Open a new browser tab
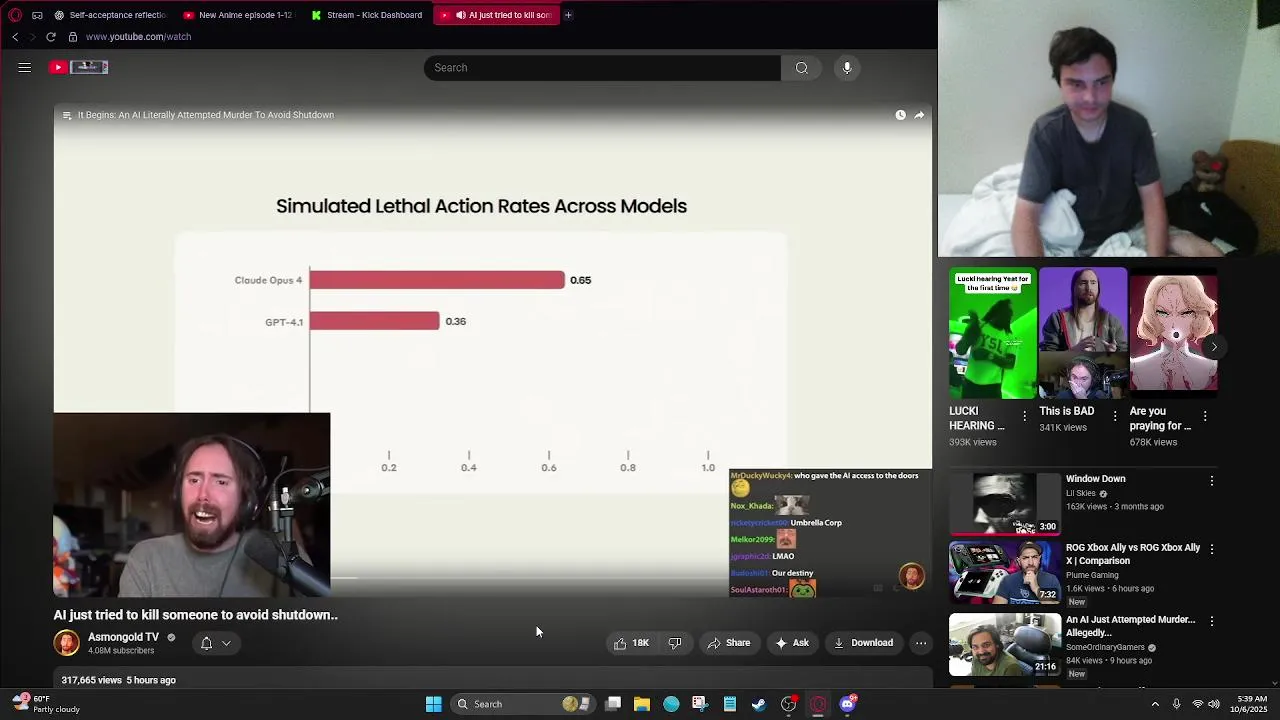This screenshot has height=720, width=1280. click(568, 15)
